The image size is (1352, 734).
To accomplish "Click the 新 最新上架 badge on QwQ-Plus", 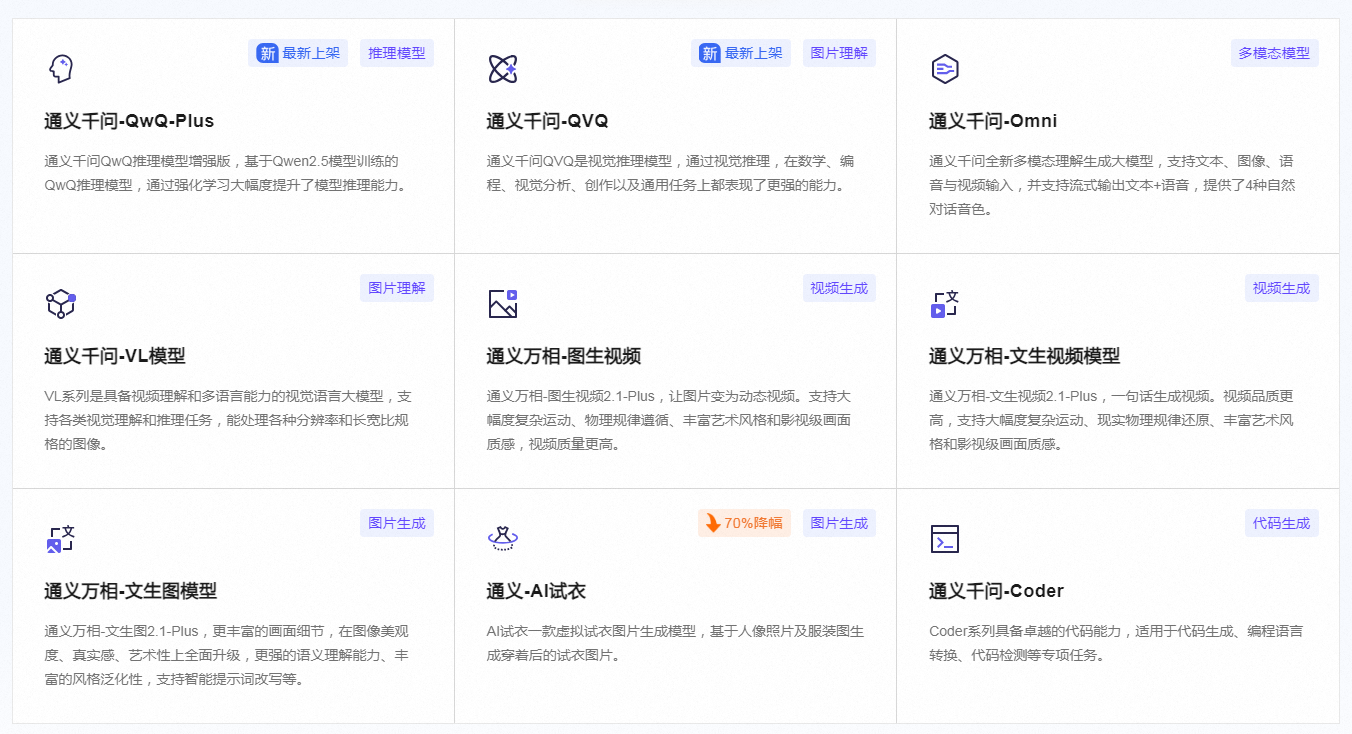I will point(298,53).
